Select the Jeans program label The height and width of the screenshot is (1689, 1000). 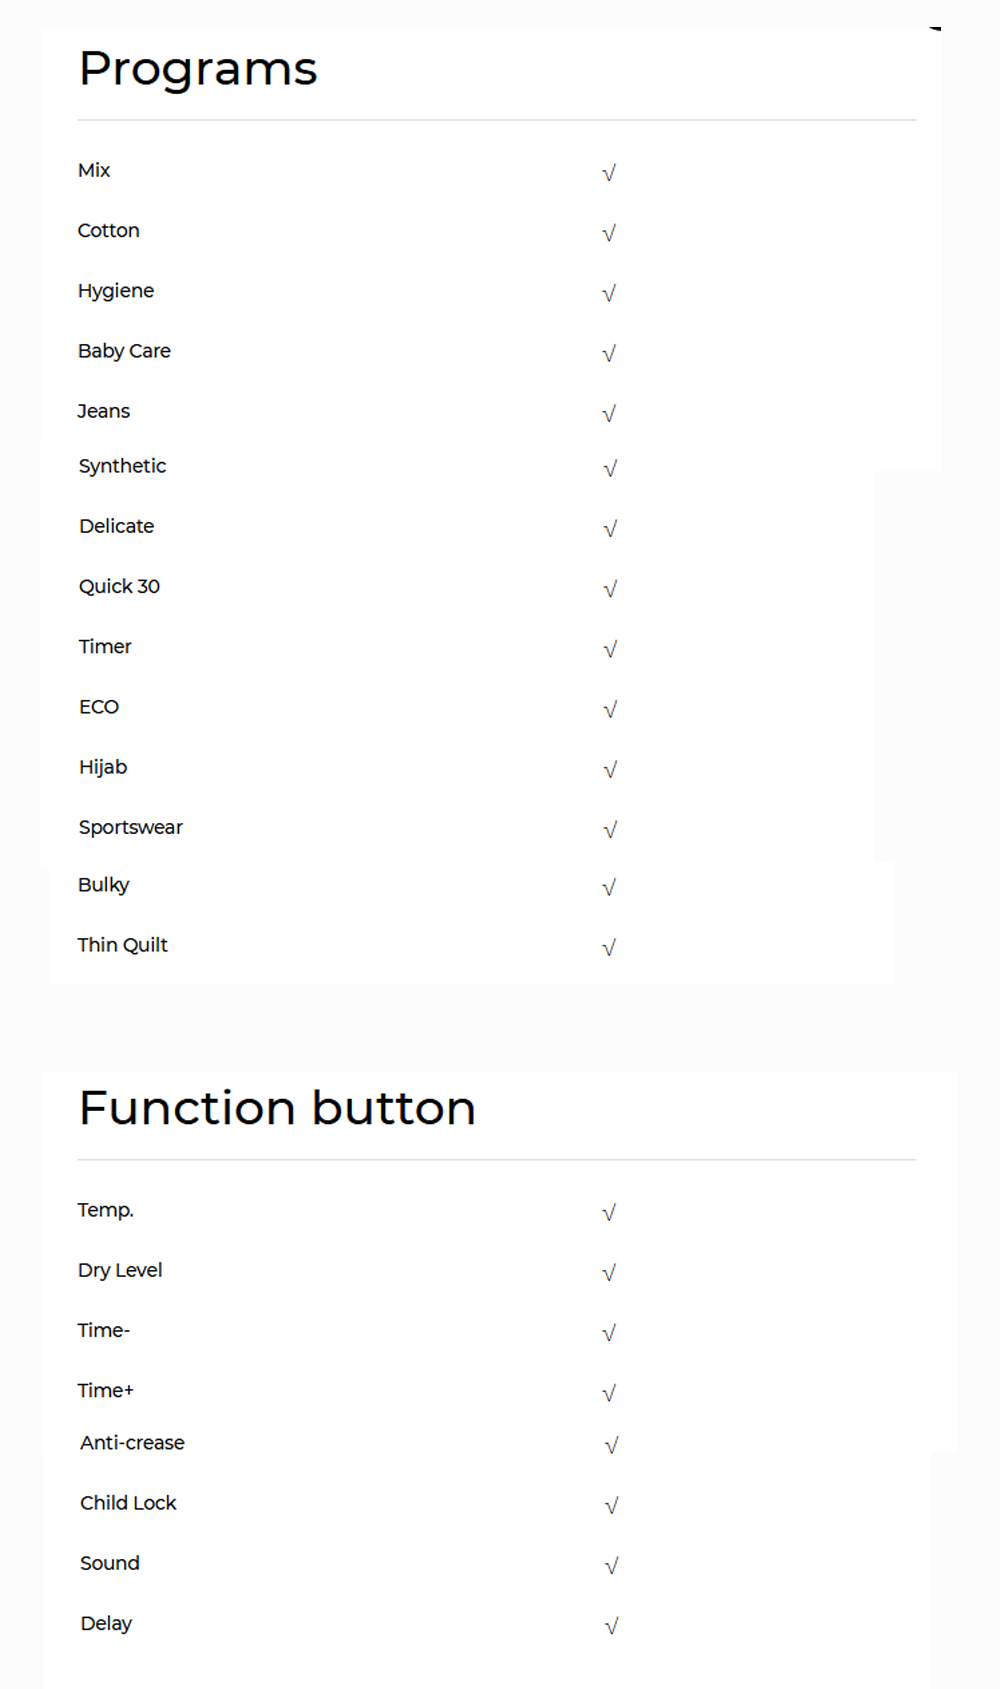104,411
